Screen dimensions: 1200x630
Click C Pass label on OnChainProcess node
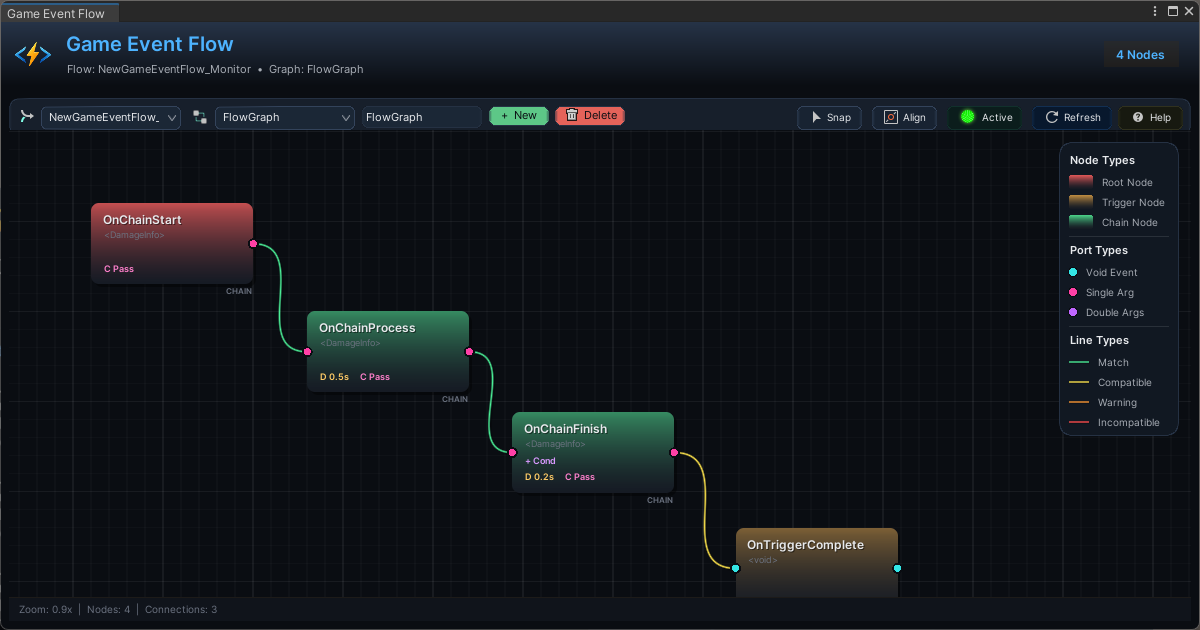coord(375,377)
